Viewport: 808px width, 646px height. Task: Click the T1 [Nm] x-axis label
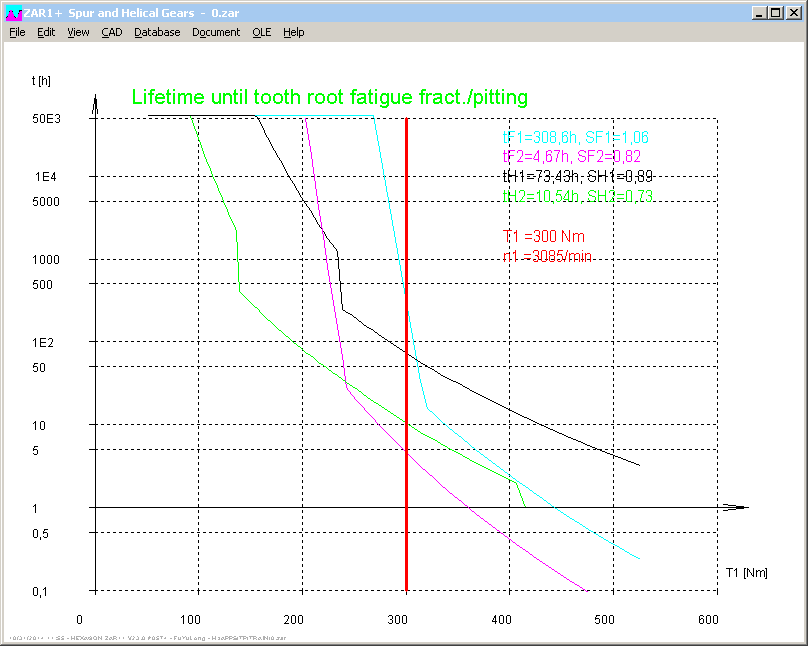click(x=746, y=572)
